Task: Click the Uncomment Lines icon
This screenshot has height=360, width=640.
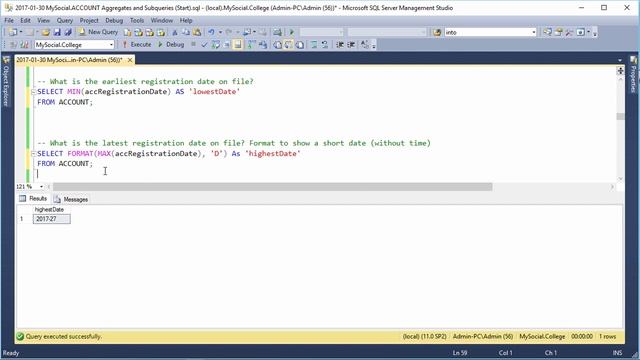Action: pos(324,44)
